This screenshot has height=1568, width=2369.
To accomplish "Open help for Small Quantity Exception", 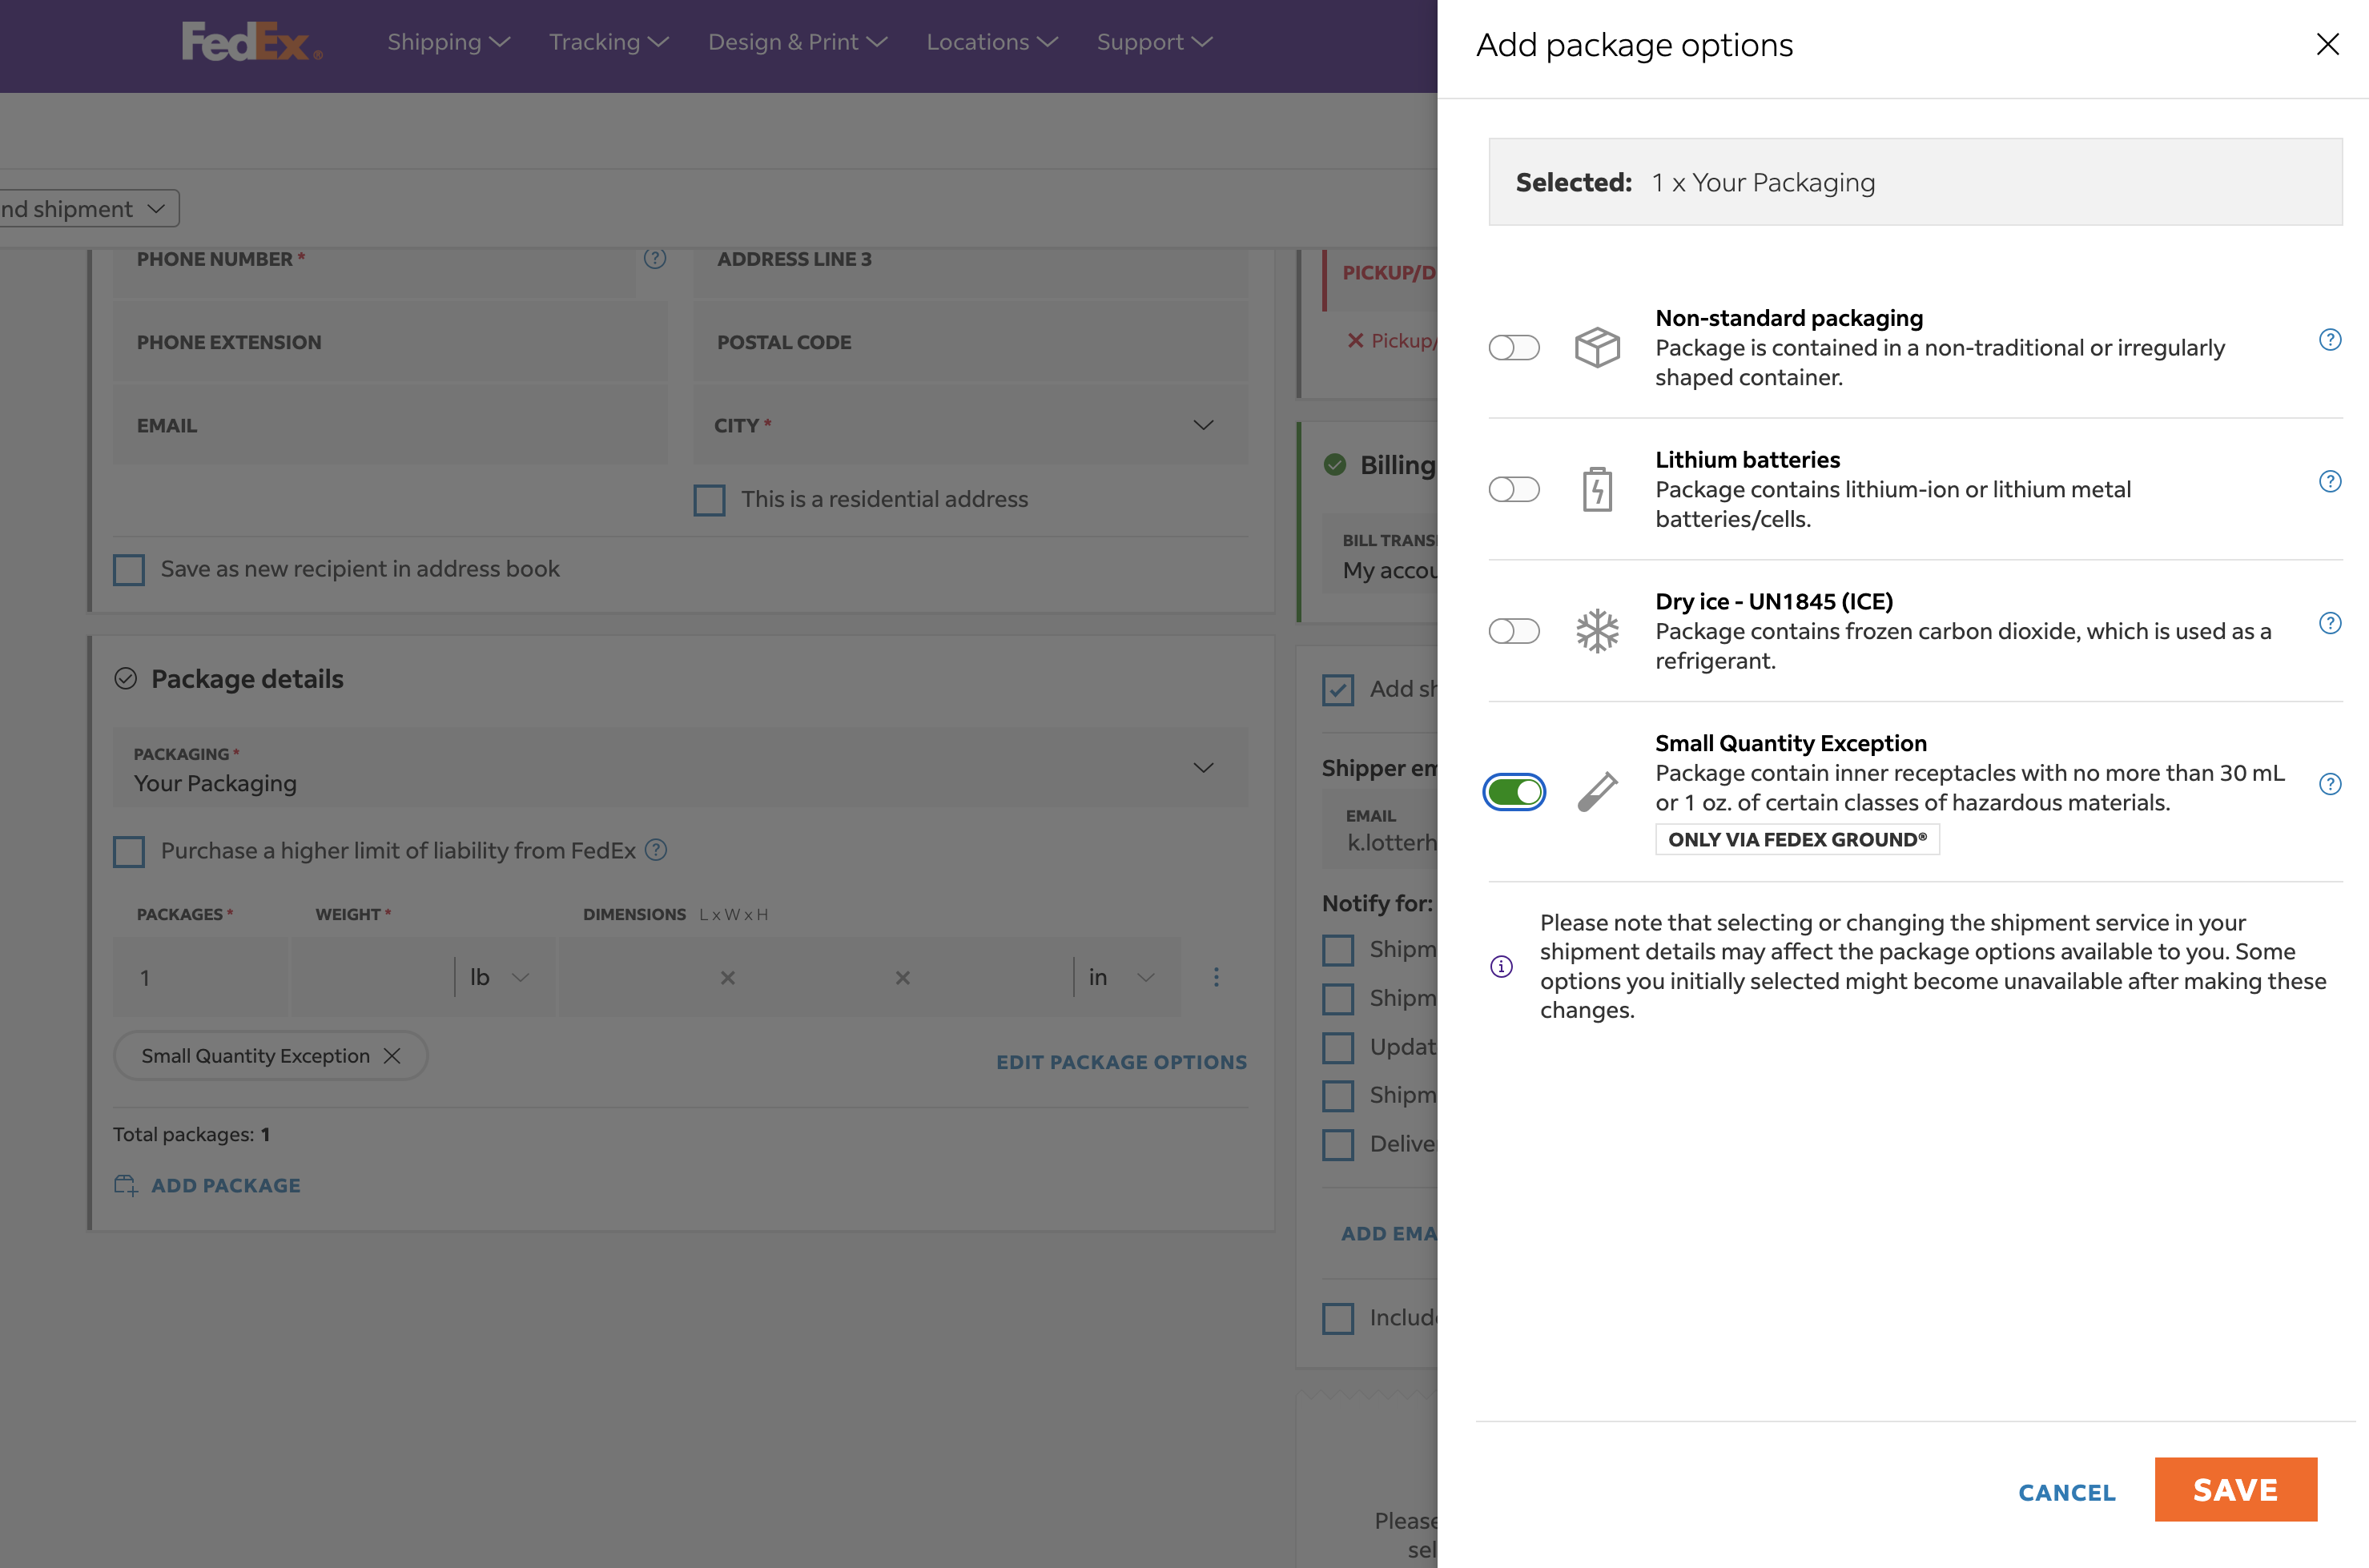I will [2330, 784].
